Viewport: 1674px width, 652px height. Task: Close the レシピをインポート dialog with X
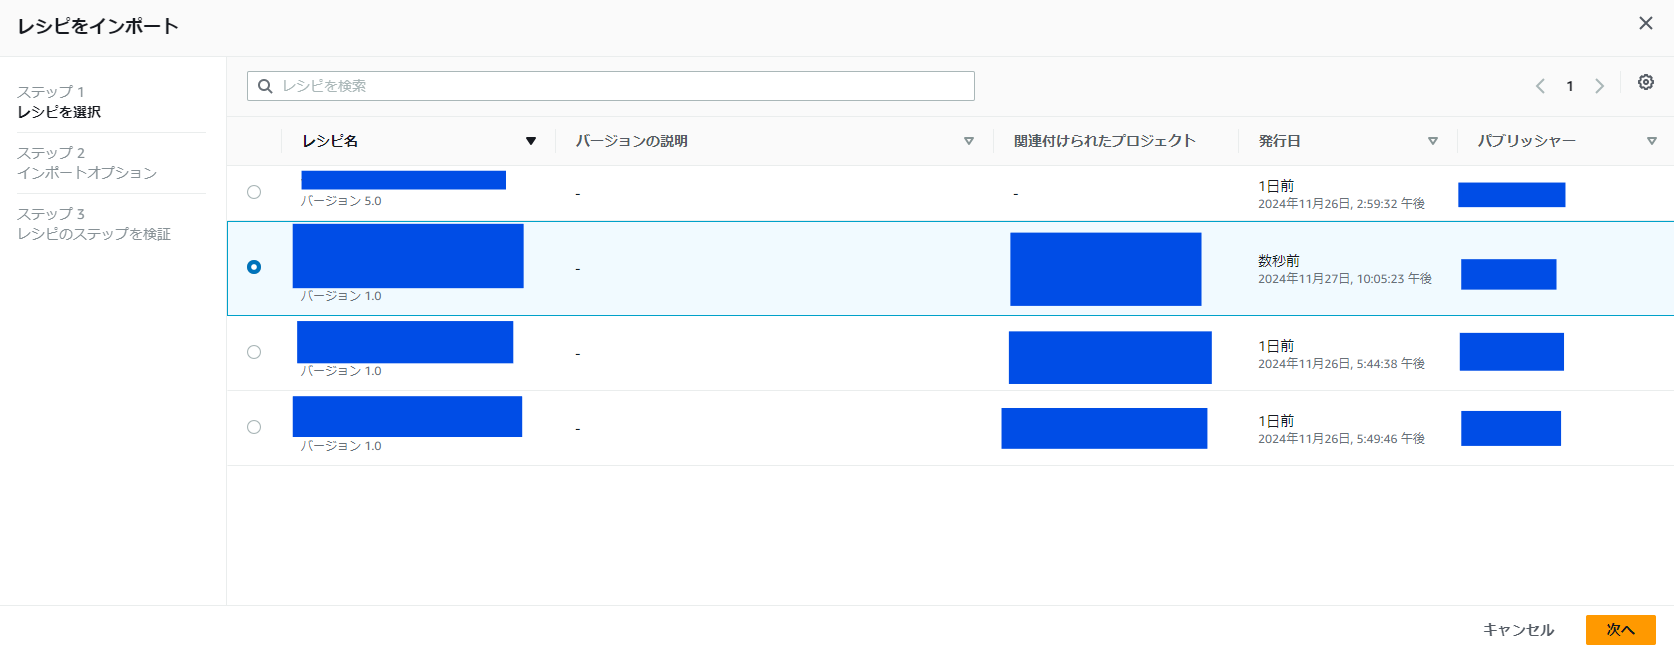(1645, 23)
